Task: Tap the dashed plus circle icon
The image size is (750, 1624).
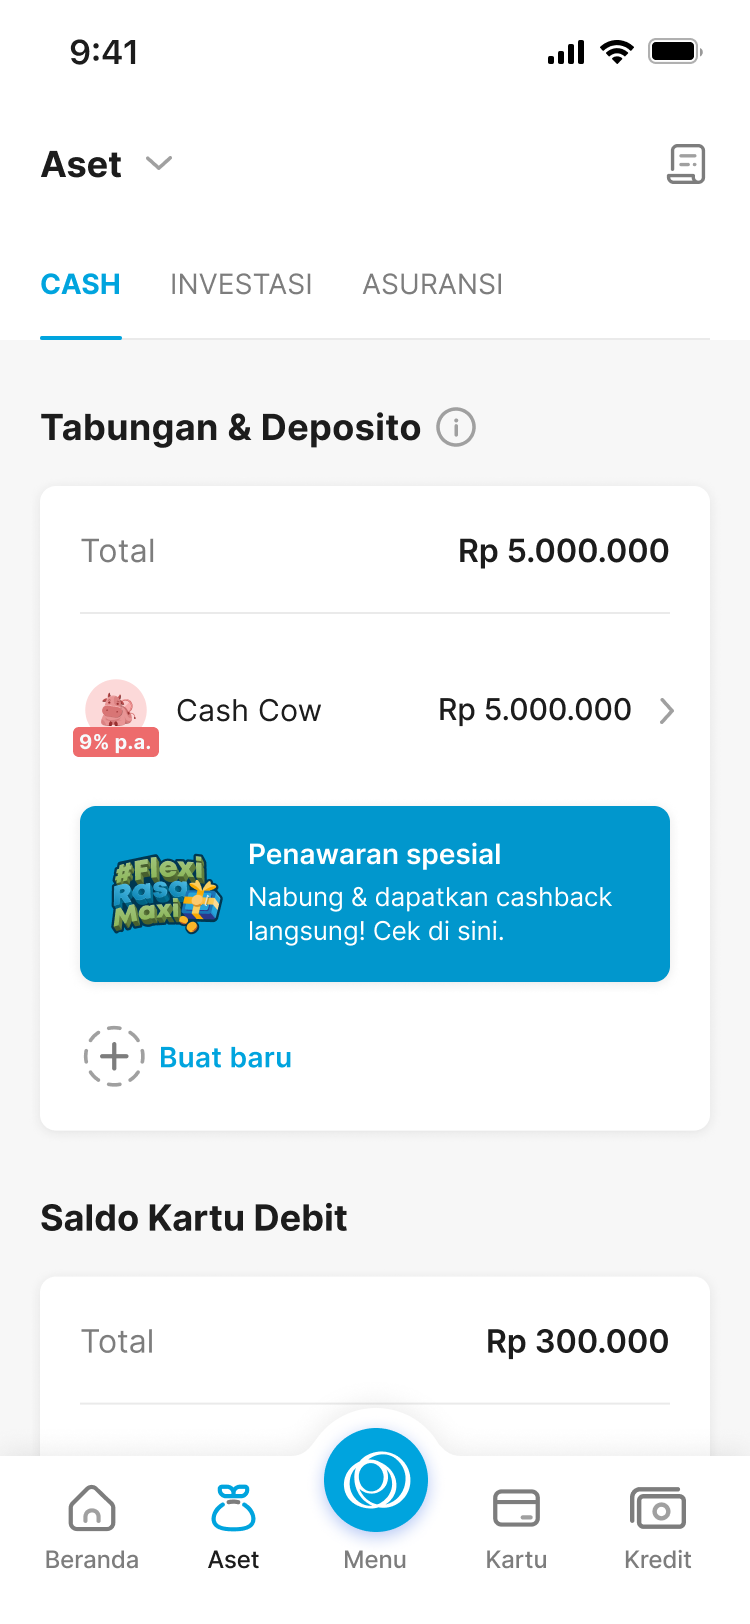Action: (114, 1056)
